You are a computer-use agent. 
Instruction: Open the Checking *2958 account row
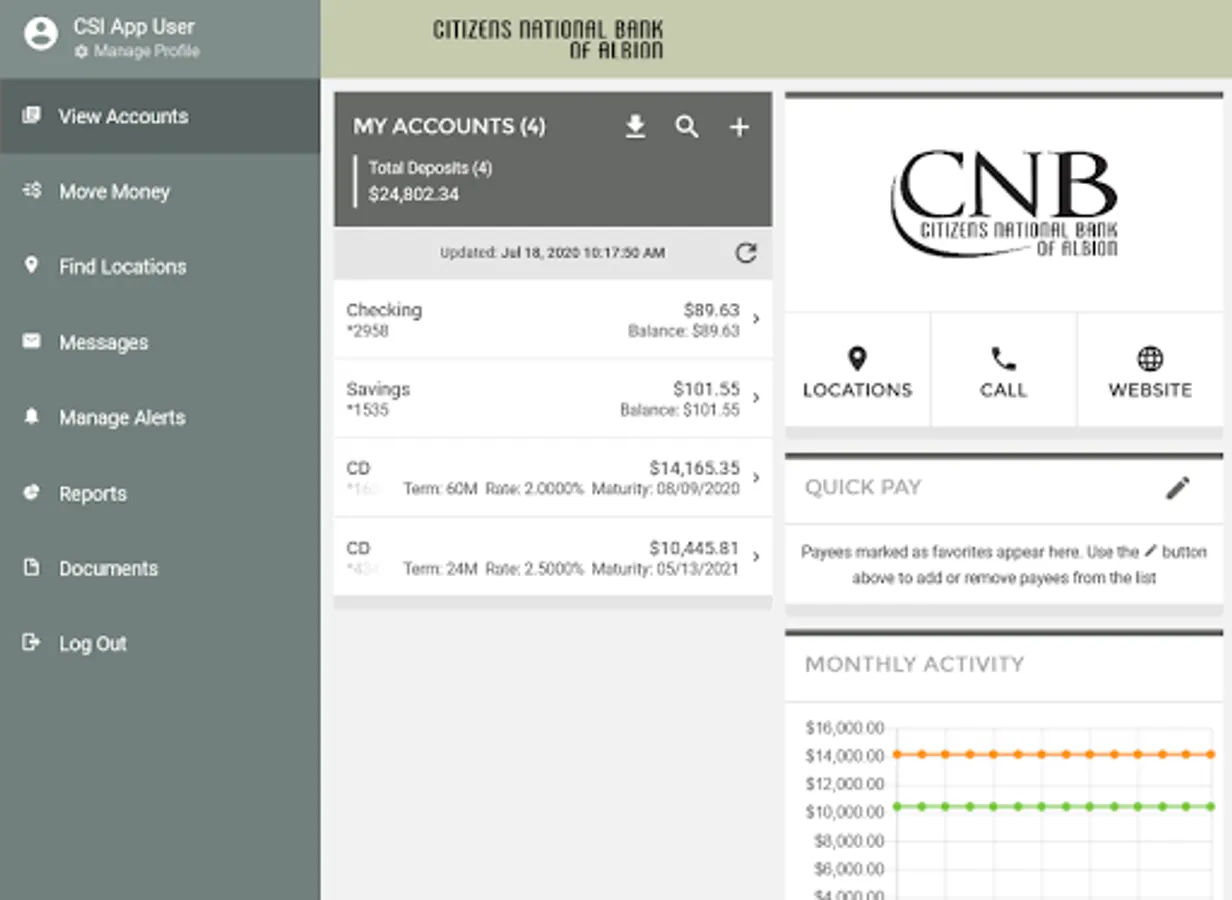click(553, 319)
